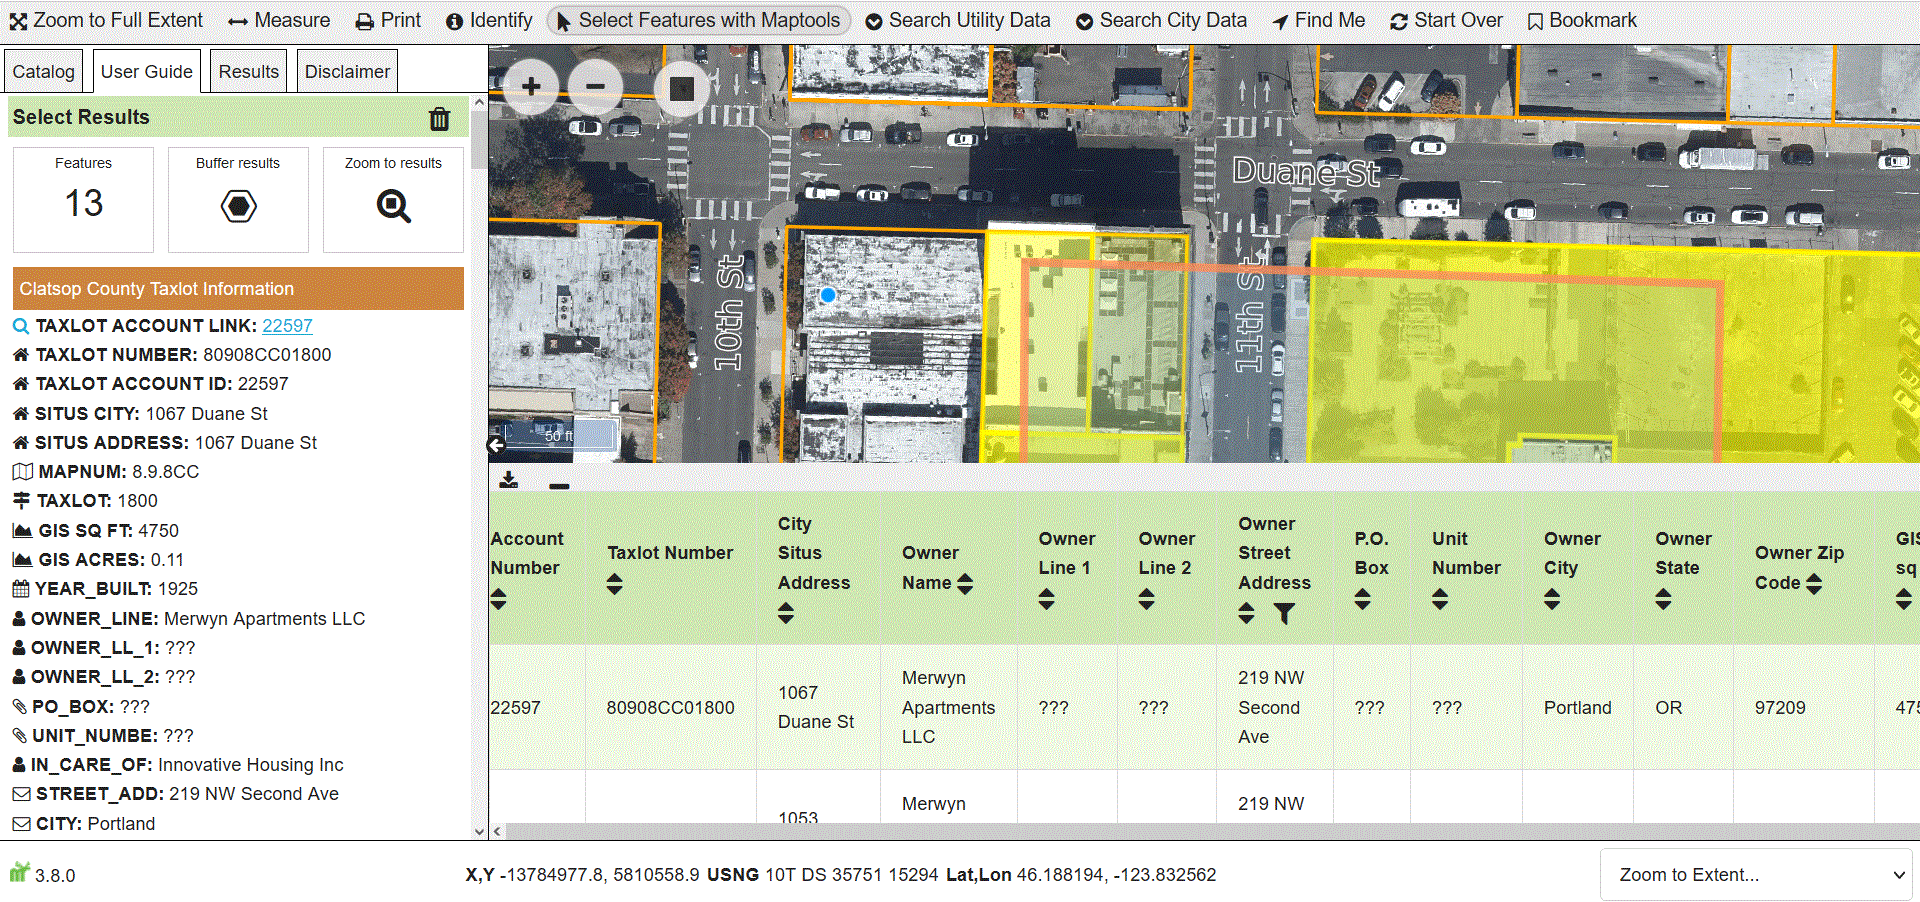The image size is (1920, 902).
Task: Click the YEAR_BUILT 1925 row
Action: tap(105, 589)
